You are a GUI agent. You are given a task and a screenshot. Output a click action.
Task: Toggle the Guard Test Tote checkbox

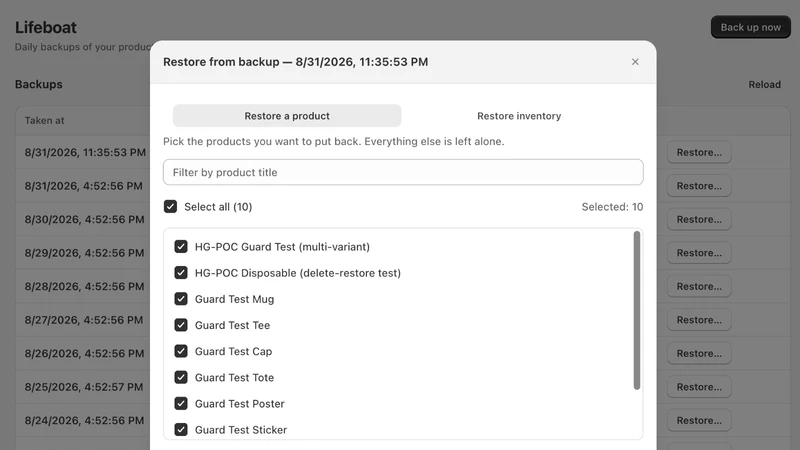coord(181,378)
